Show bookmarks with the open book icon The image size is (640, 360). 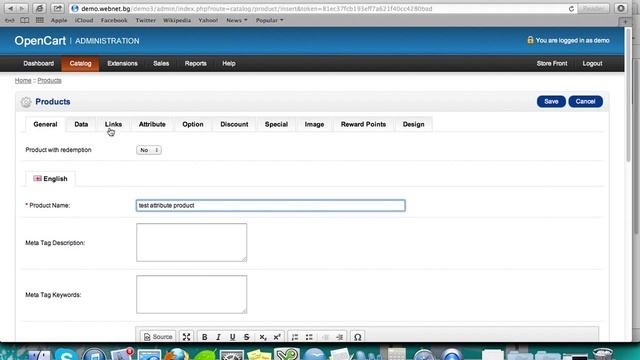pyautogui.click(x=24, y=20)
